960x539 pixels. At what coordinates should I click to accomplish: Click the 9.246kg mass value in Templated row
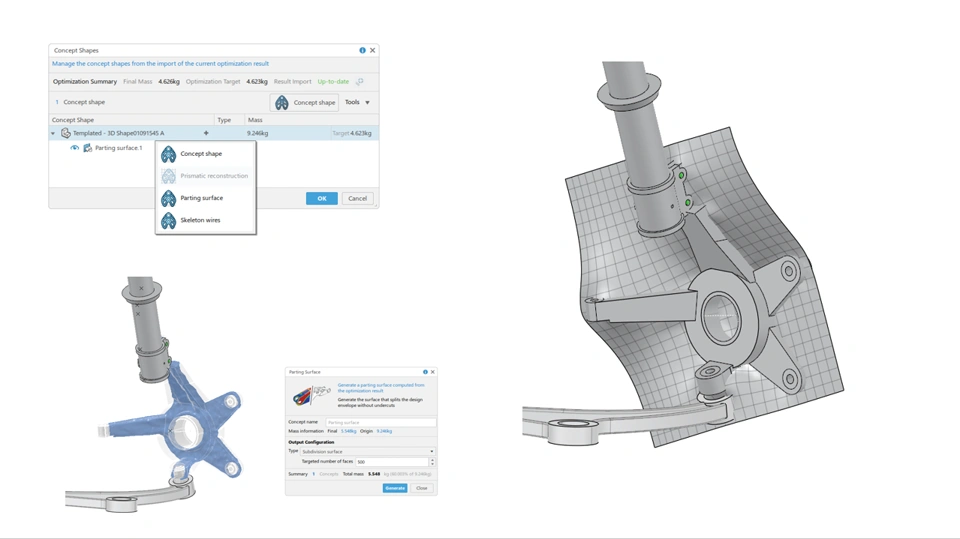coord(257,133)
